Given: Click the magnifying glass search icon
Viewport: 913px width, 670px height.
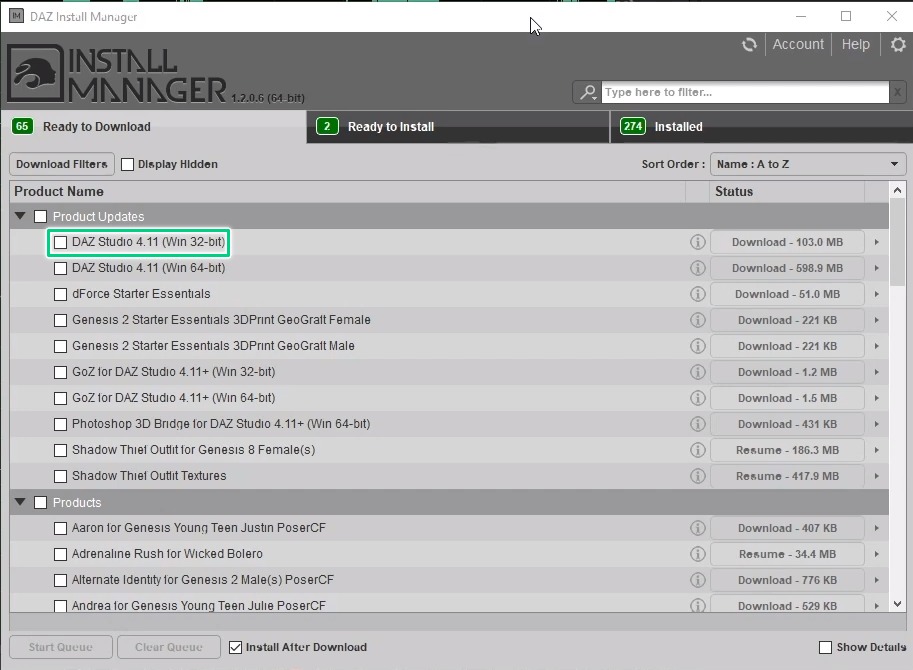Looking at the screenshot, I should 587,91.
